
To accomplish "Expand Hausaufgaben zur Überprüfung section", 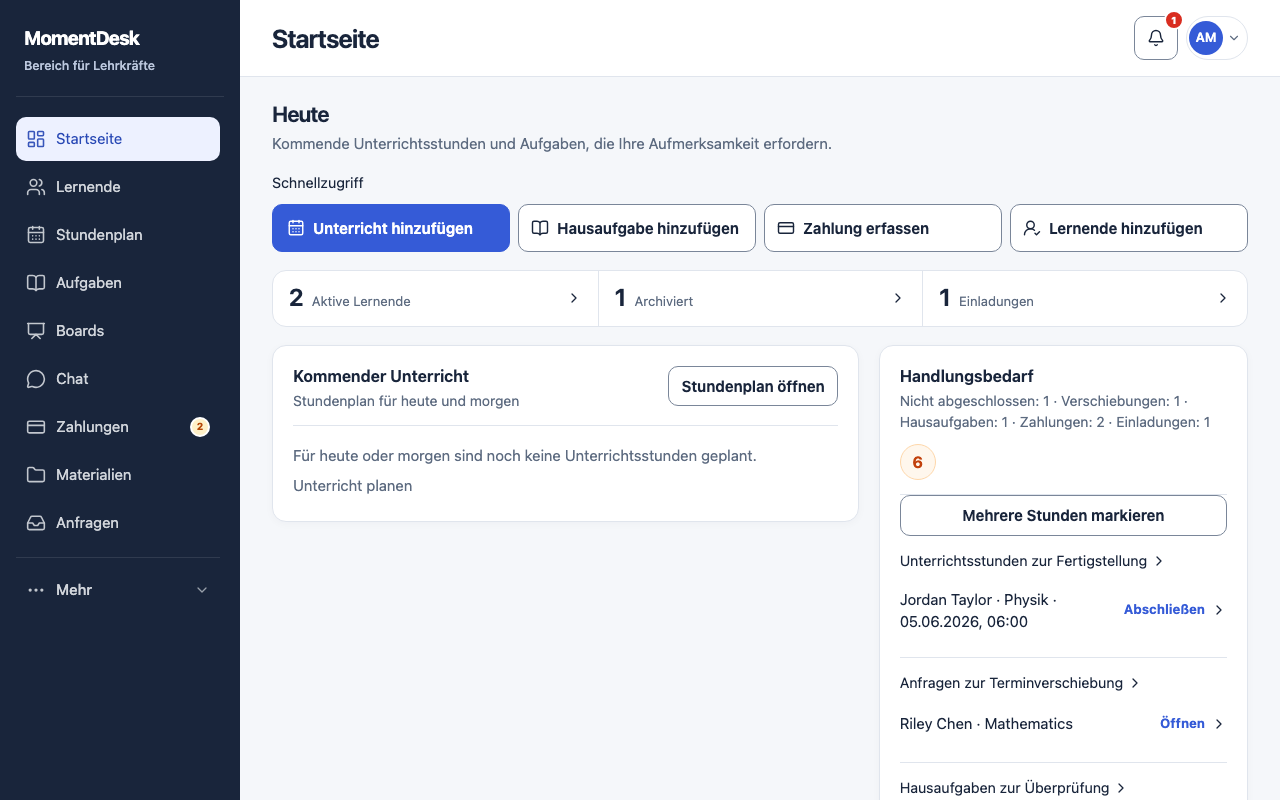I will pos(1013,788).
